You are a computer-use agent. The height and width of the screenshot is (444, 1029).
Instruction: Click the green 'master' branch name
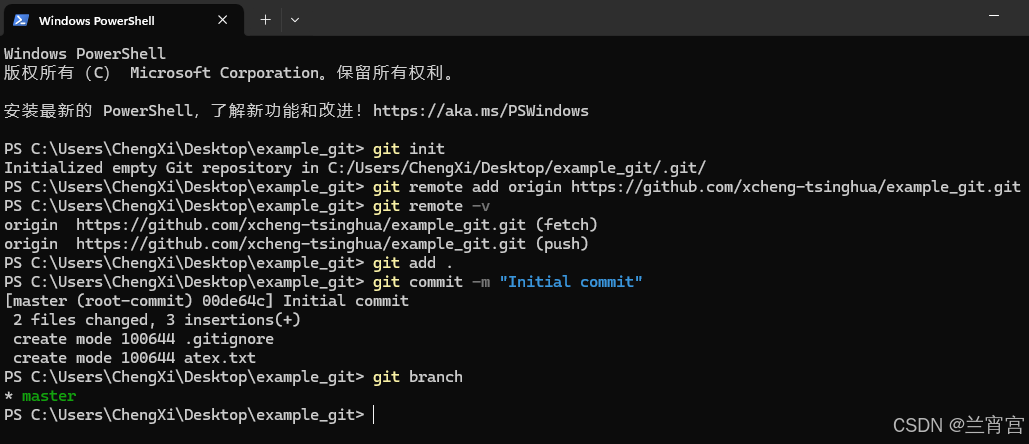click(x=49, y=396)
